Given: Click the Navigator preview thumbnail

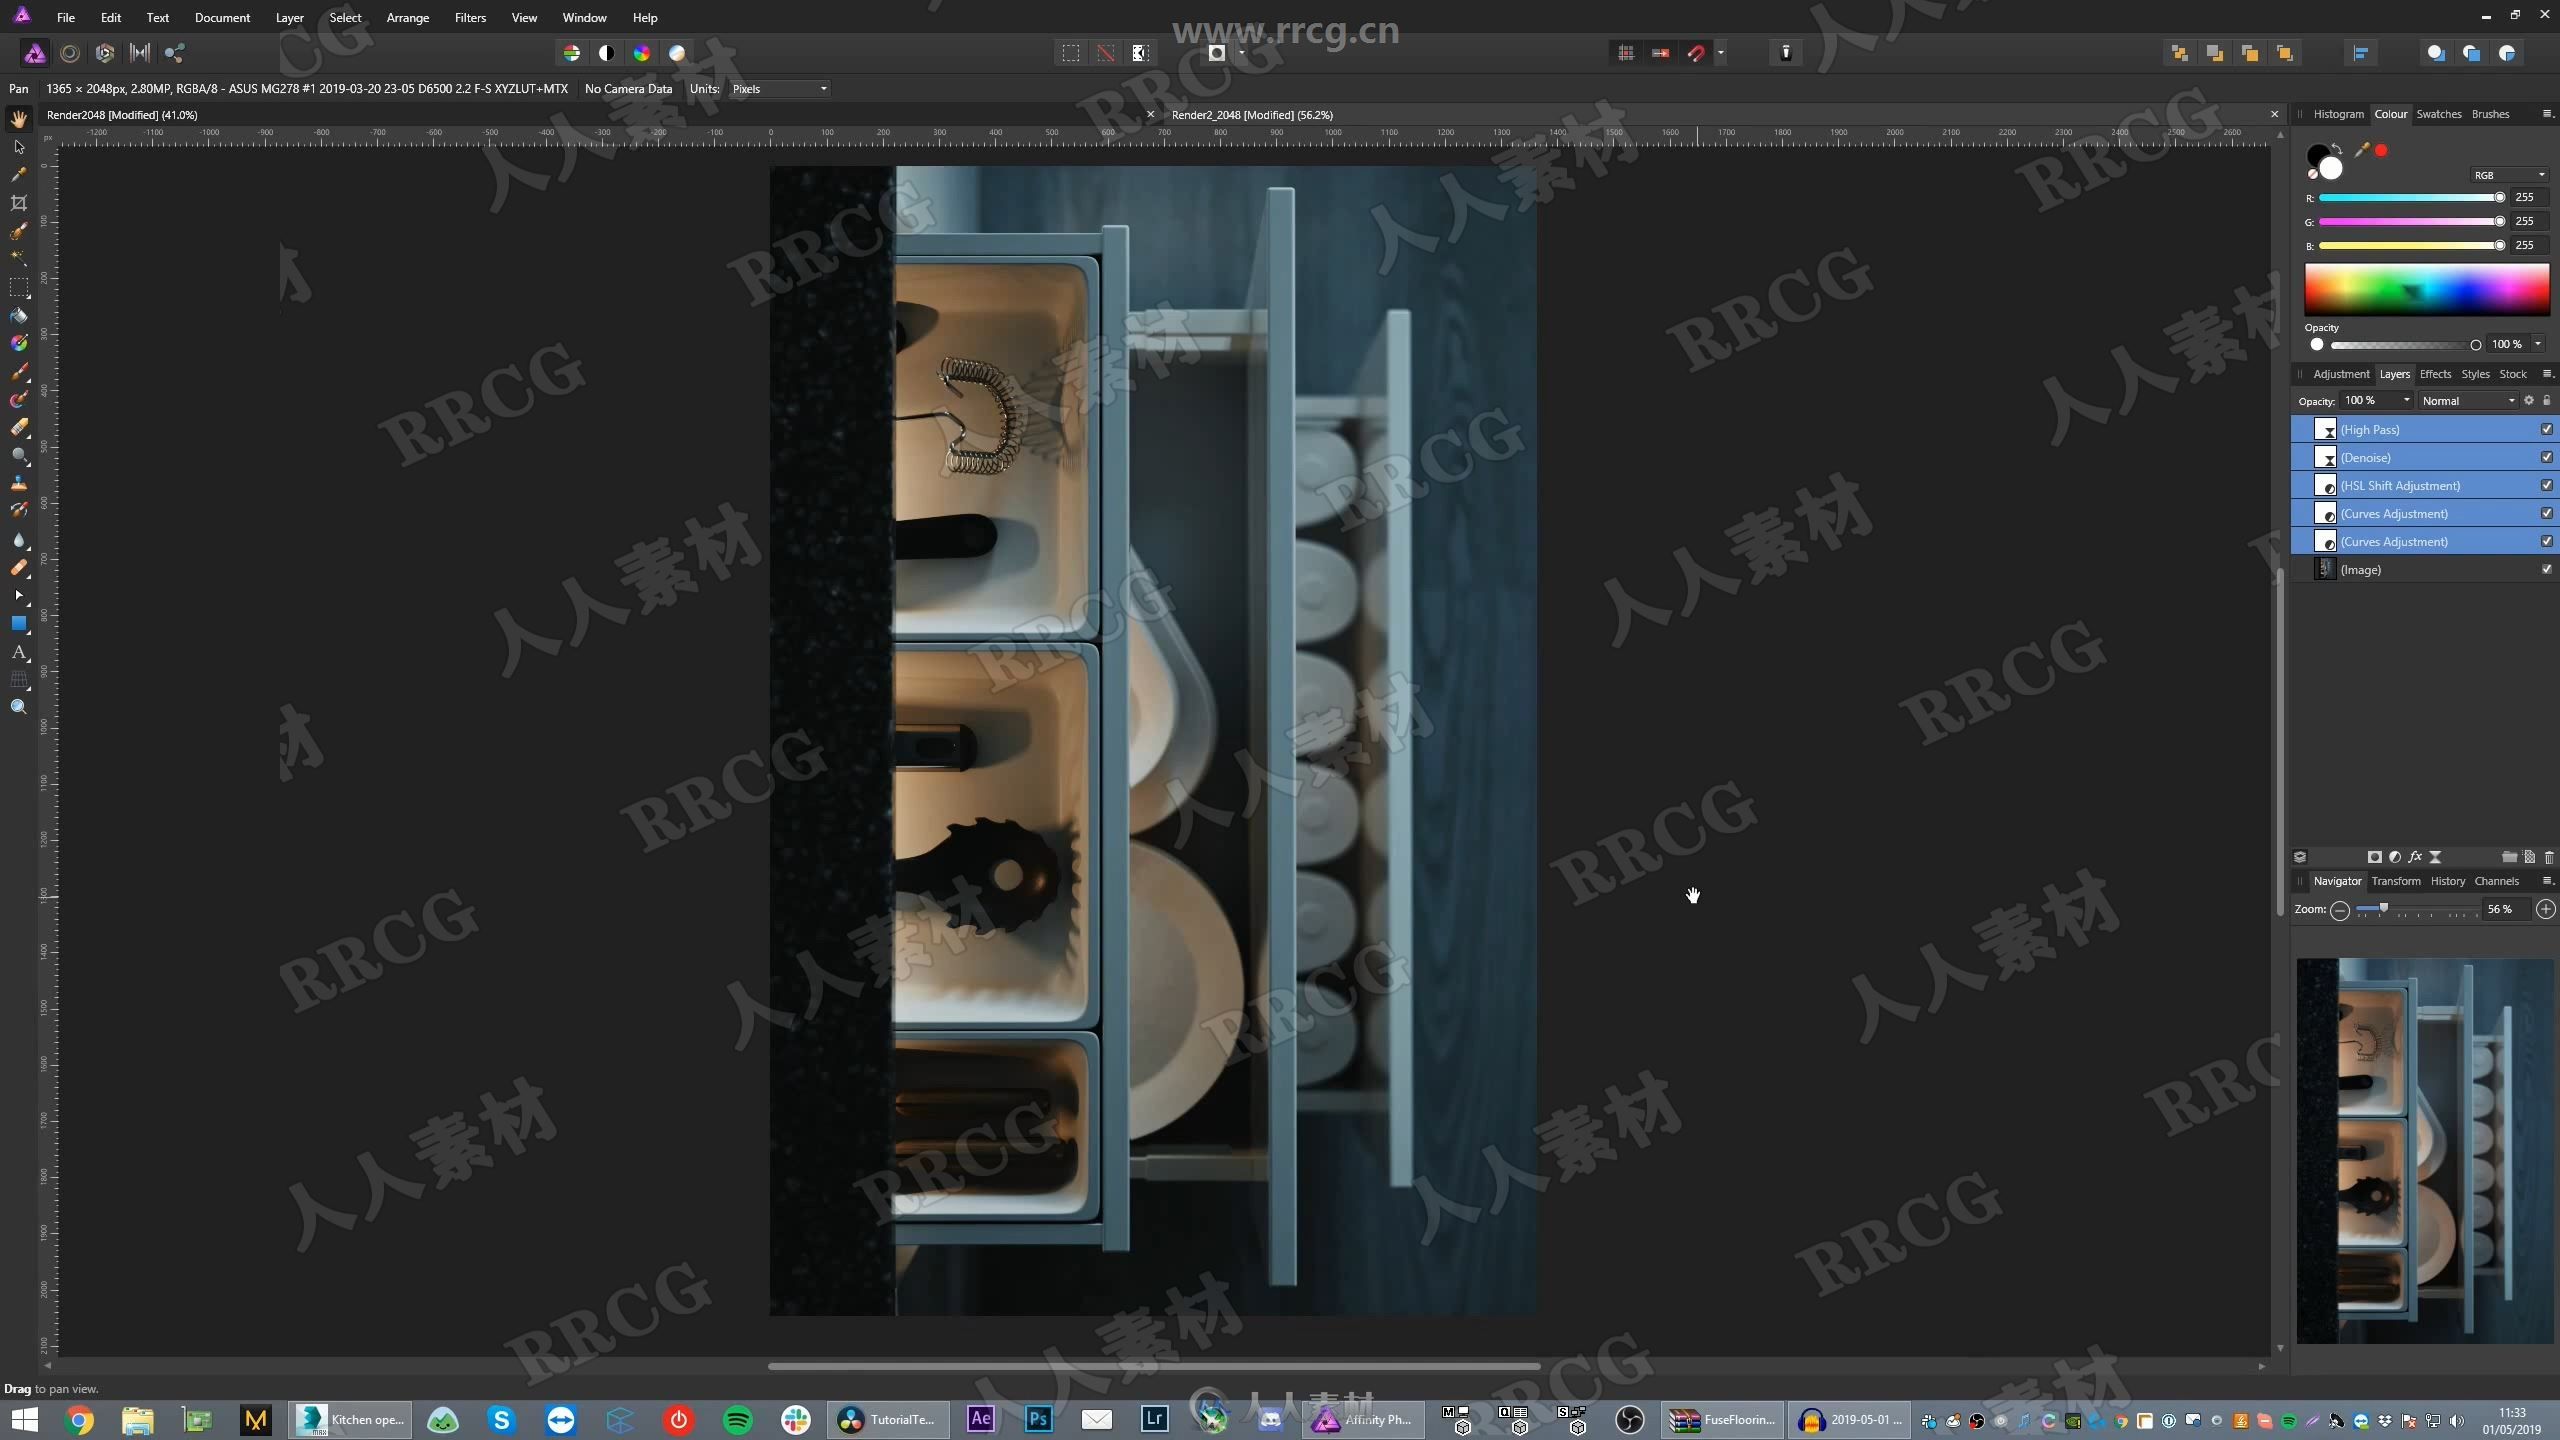Looking at the screenshot, I should pyautogui.click(x=2424, y=1151).
